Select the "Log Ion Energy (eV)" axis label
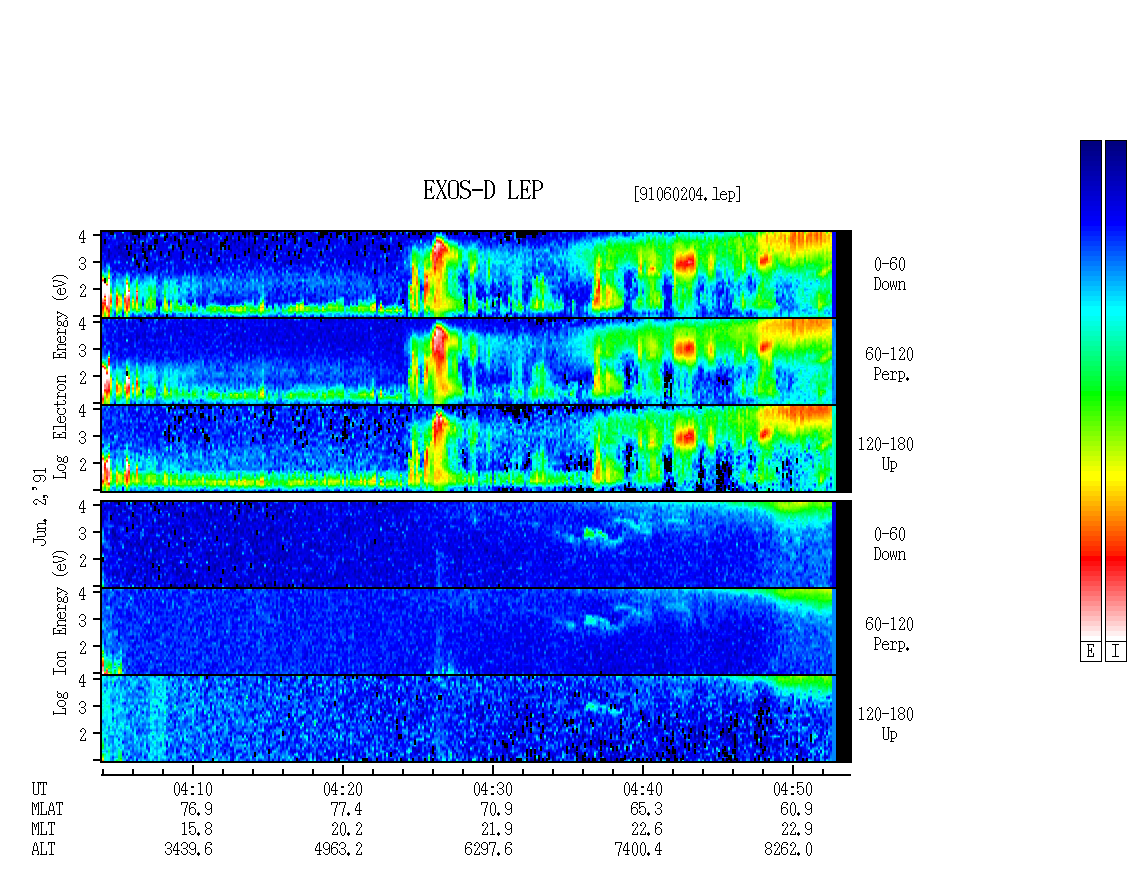1130x875 pixels. [x=60, y=633]
